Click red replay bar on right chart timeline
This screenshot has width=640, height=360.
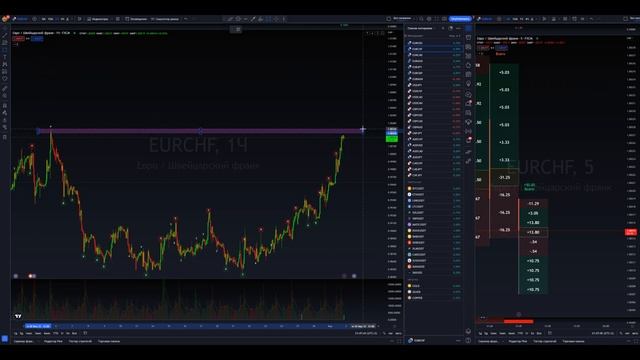pos(518,322)
